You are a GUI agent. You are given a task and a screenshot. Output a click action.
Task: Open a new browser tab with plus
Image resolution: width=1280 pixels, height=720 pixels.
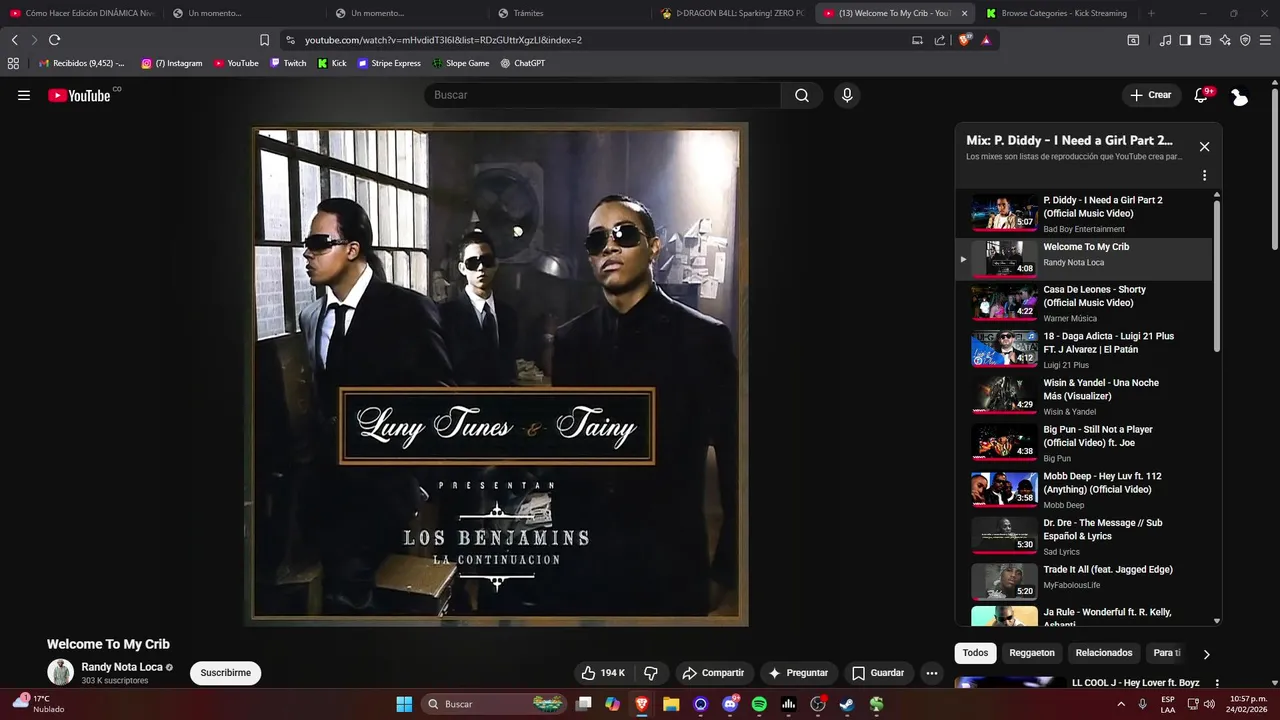click(x=1151, y=13)
